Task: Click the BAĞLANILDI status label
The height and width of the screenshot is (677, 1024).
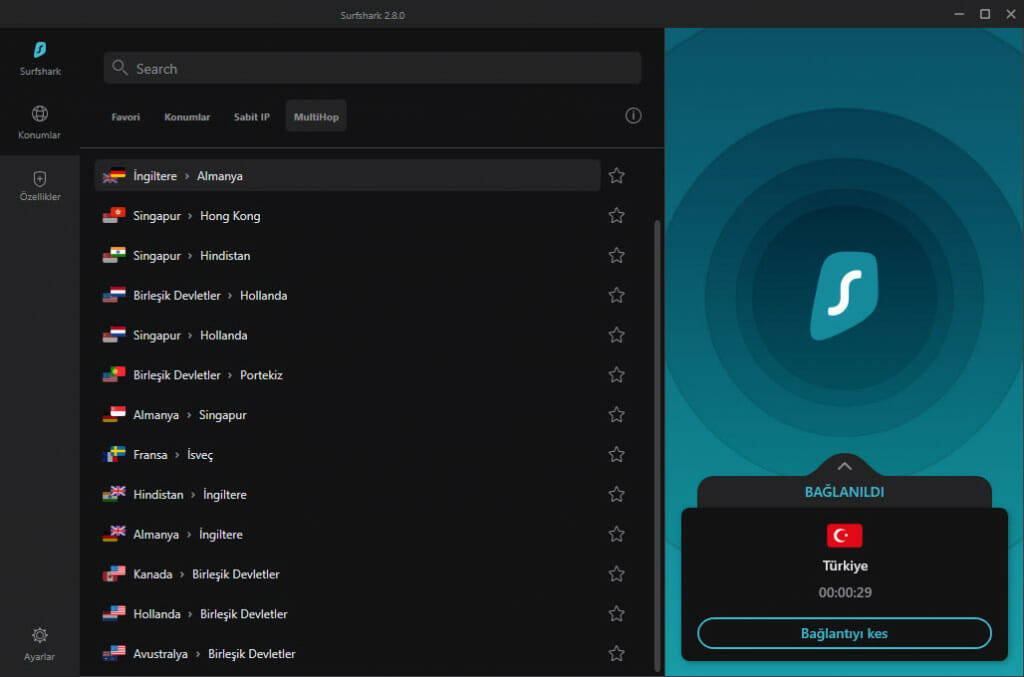Action: pos(844,492)
